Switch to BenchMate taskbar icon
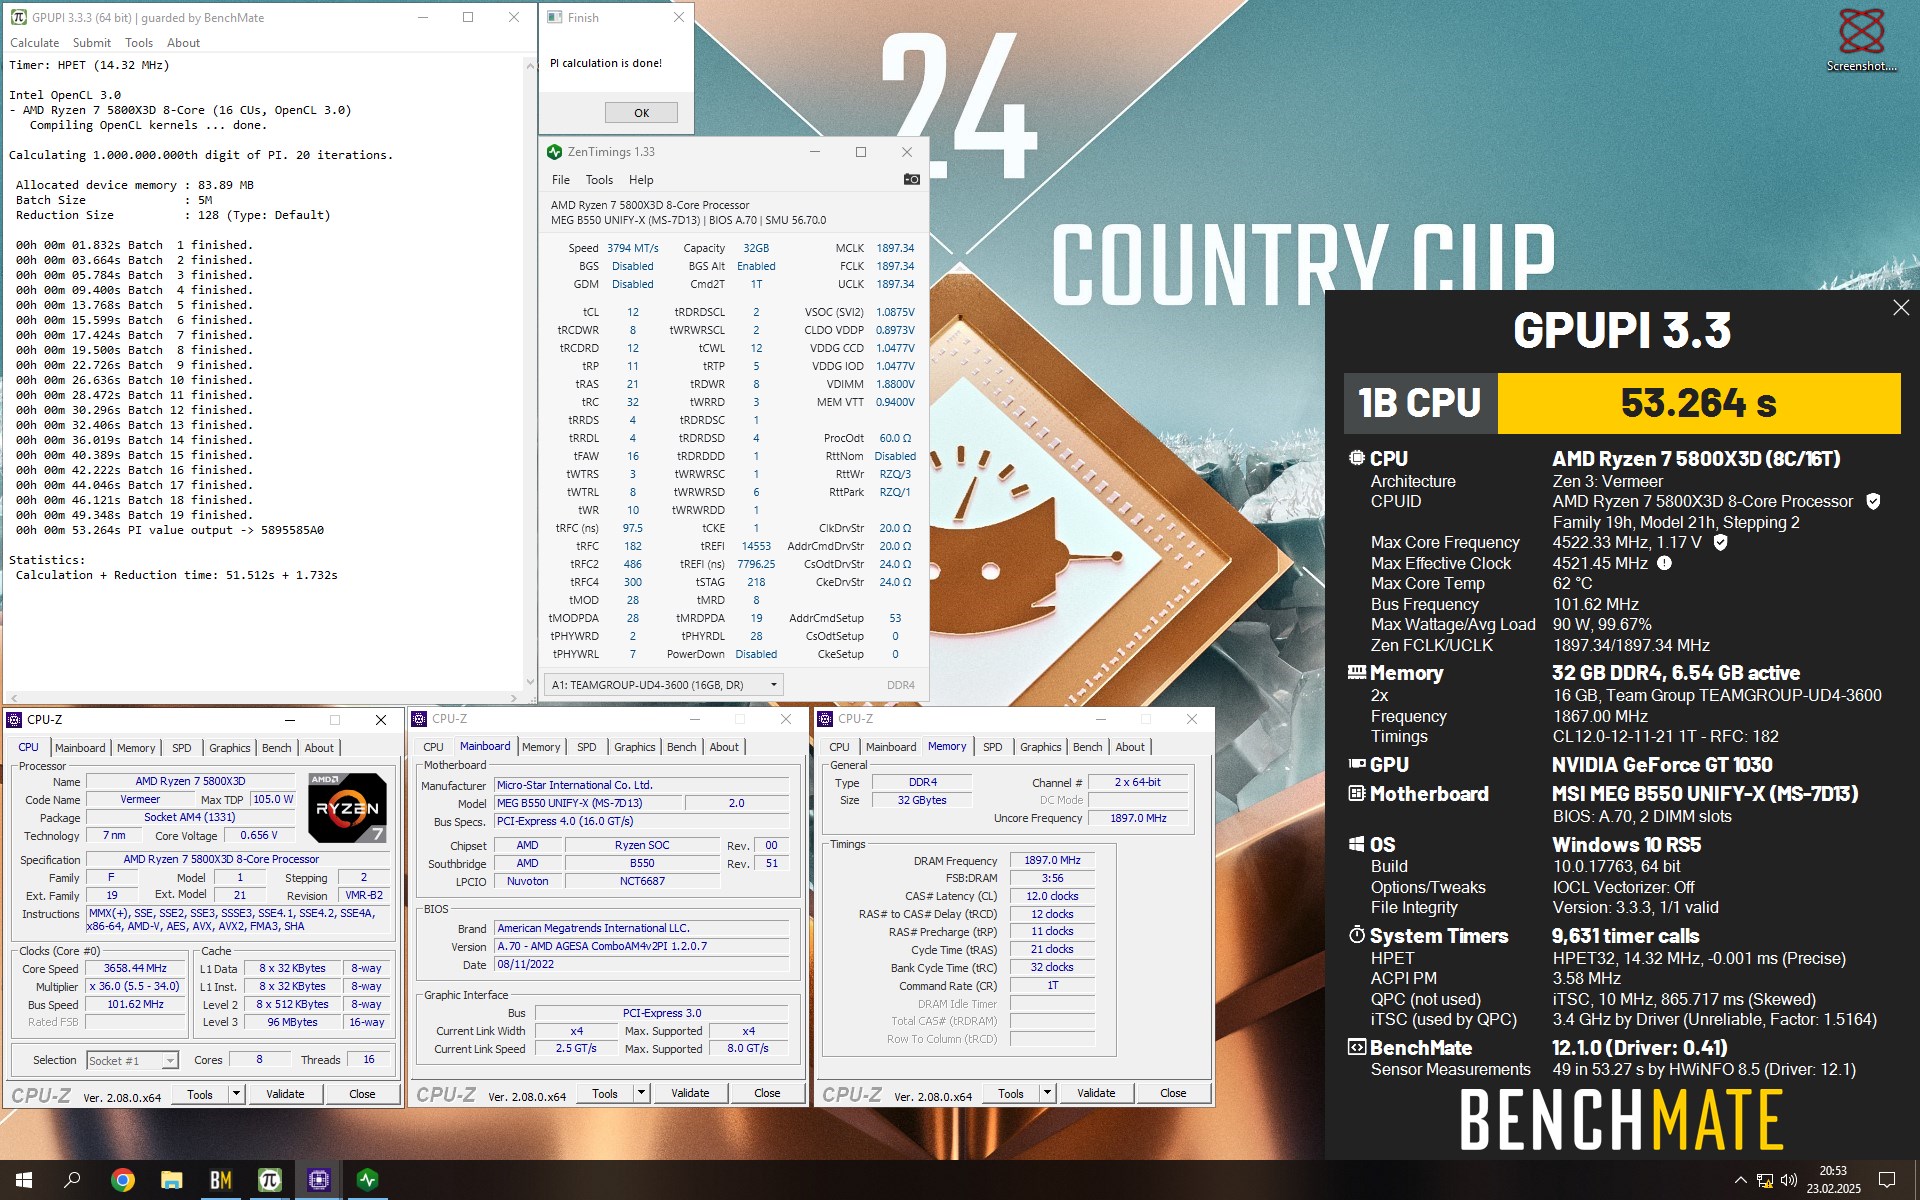 (x=220, y=1180)
